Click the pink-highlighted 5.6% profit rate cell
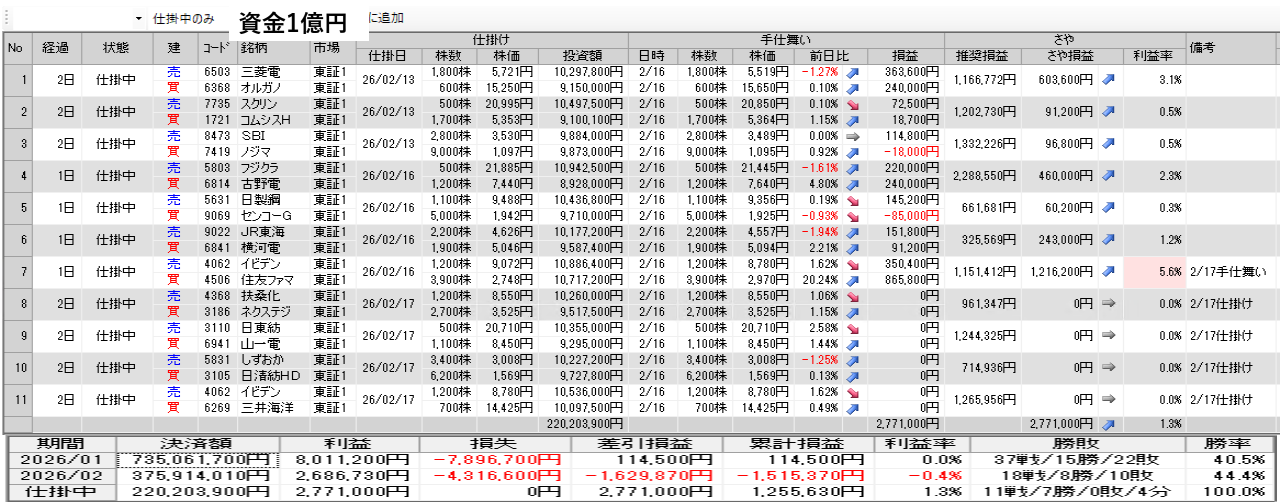 [x=1154, y=273]
